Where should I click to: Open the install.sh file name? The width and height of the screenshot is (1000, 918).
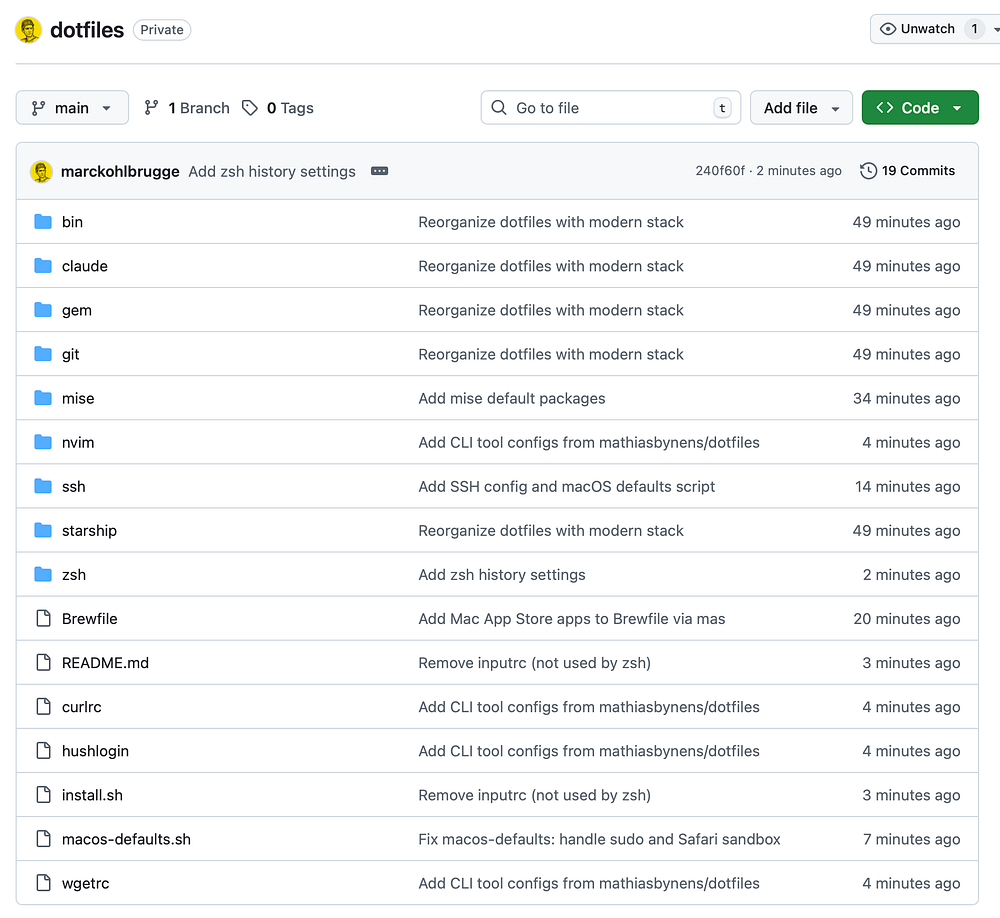point(92,795)
